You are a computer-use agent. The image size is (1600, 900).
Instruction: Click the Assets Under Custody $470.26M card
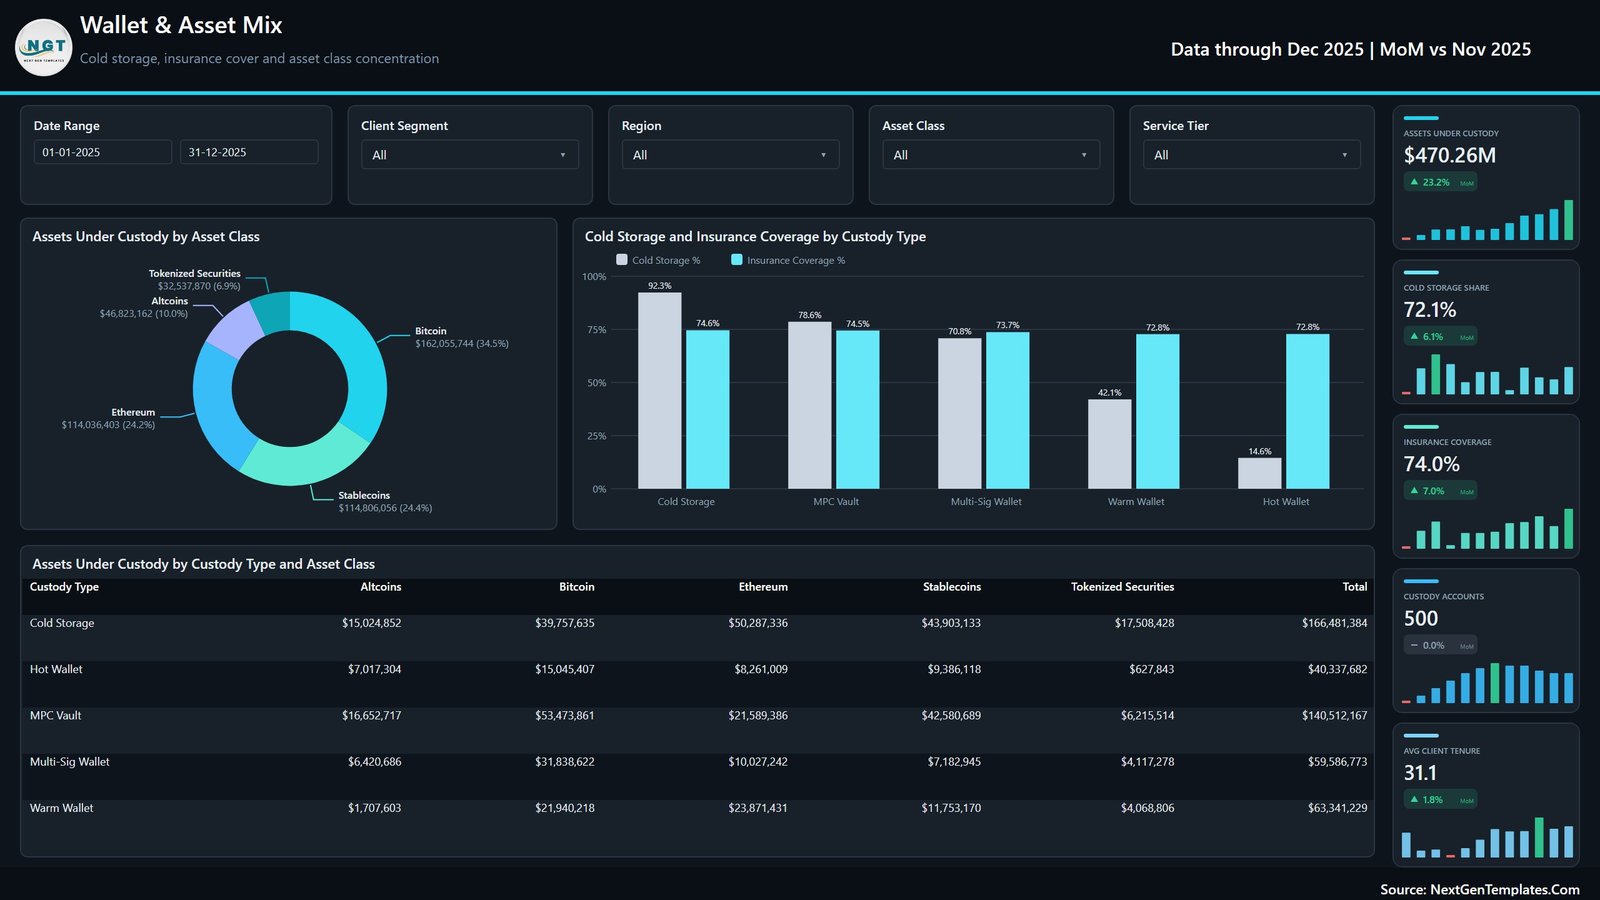click(1486, 177)
